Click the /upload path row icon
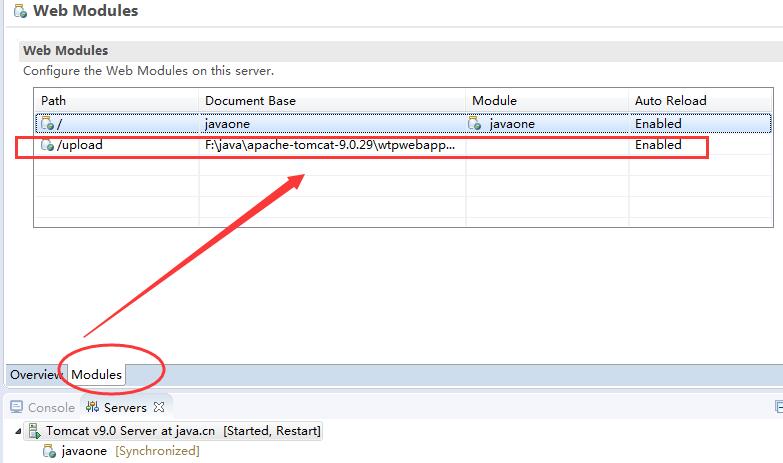783x463 pixels. pos(46,145)
